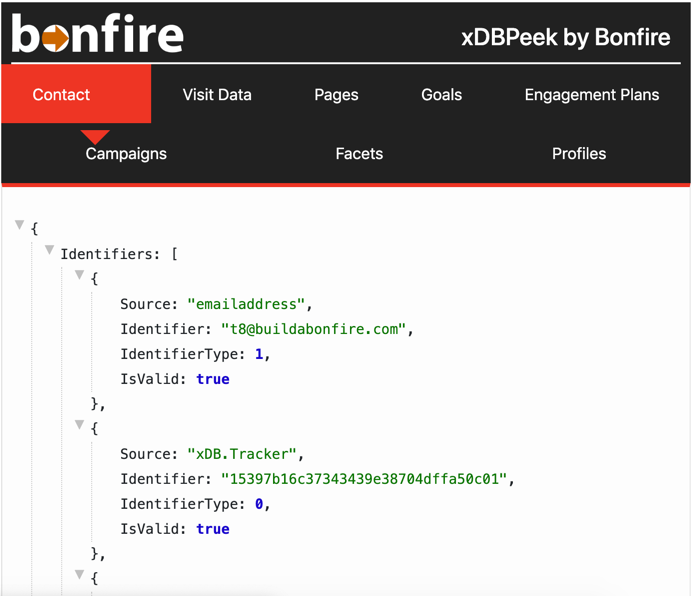The height and width of the screenshot is (596, 693).
Task: Go to the Engagement Plans tab
Action: click(592, 95)
